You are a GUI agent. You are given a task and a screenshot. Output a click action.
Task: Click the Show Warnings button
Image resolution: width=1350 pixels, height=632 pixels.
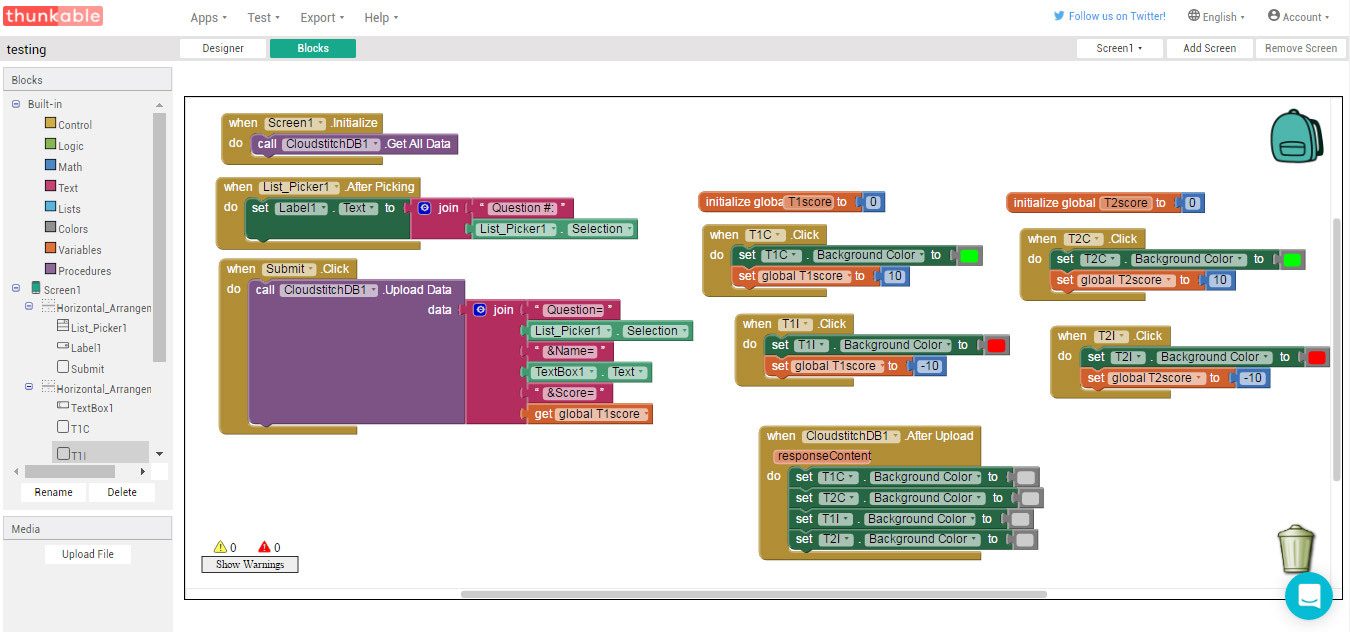250,564
